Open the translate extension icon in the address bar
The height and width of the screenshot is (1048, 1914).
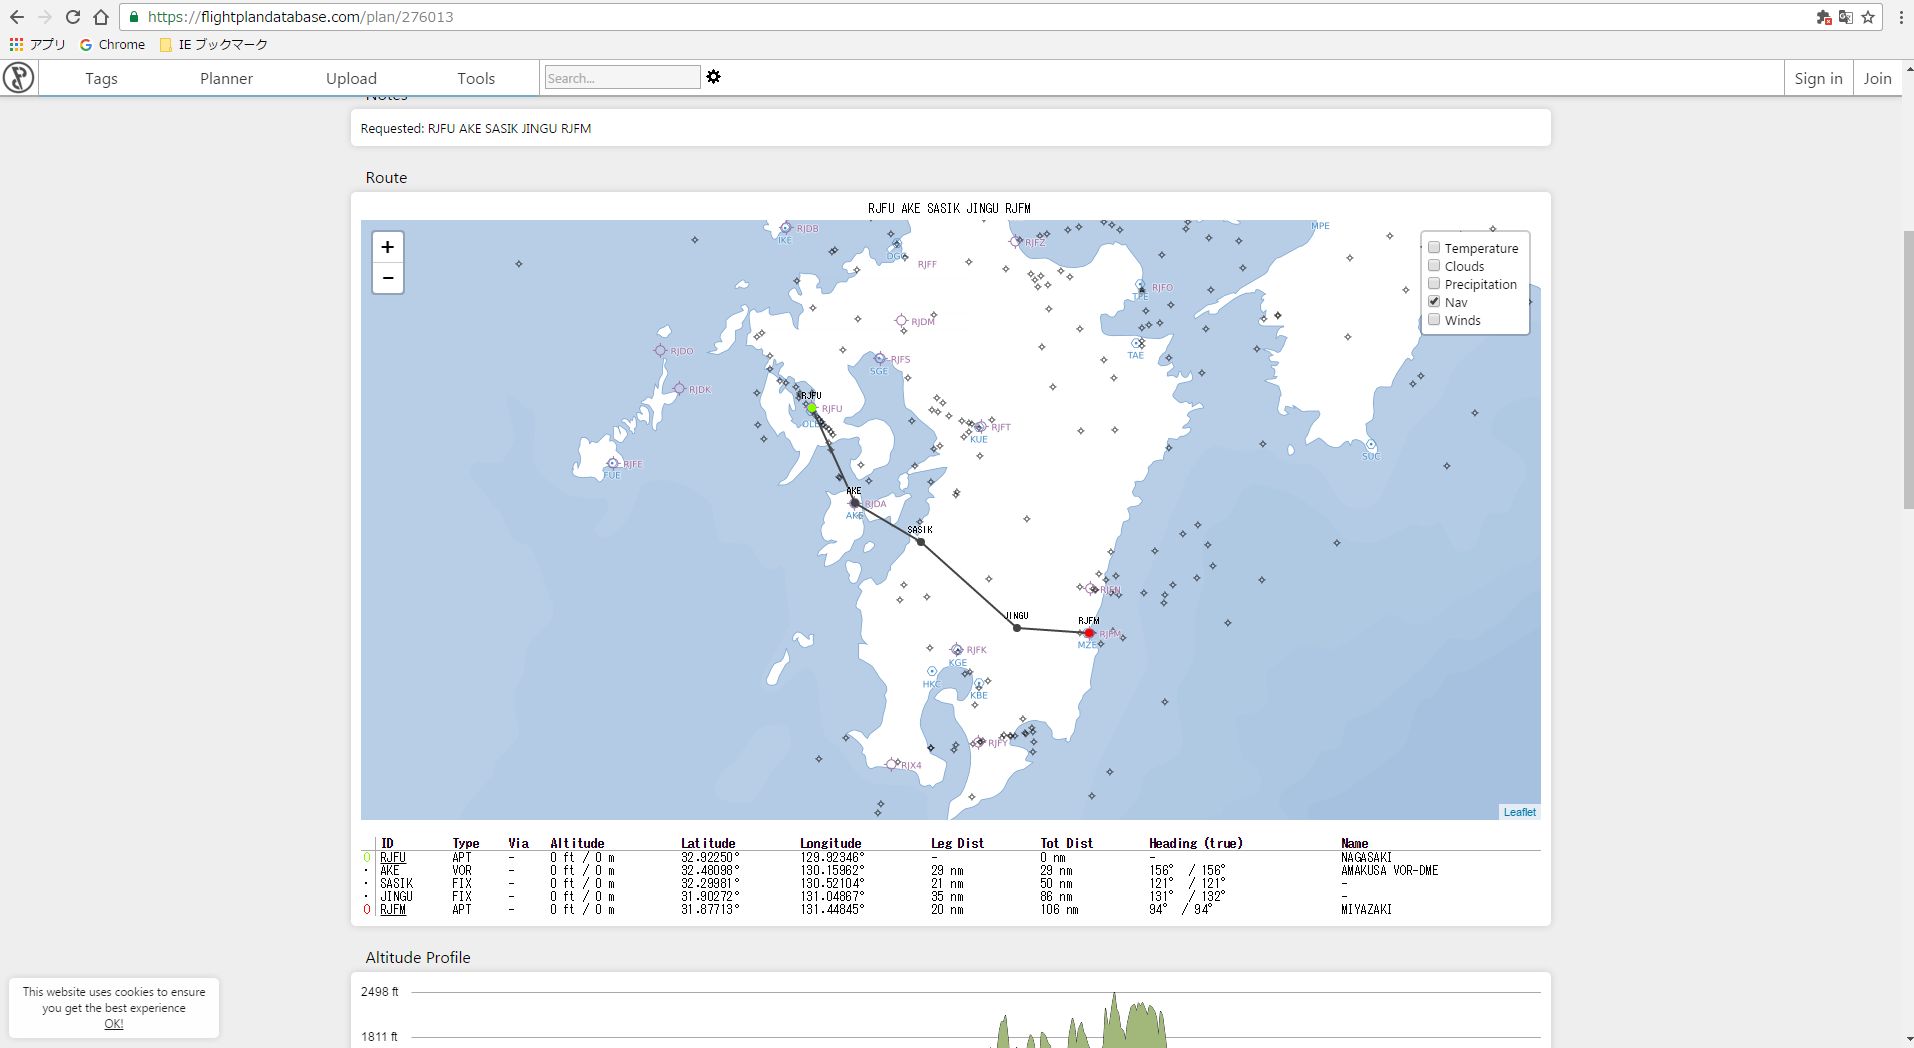(x=1846, y=17)
